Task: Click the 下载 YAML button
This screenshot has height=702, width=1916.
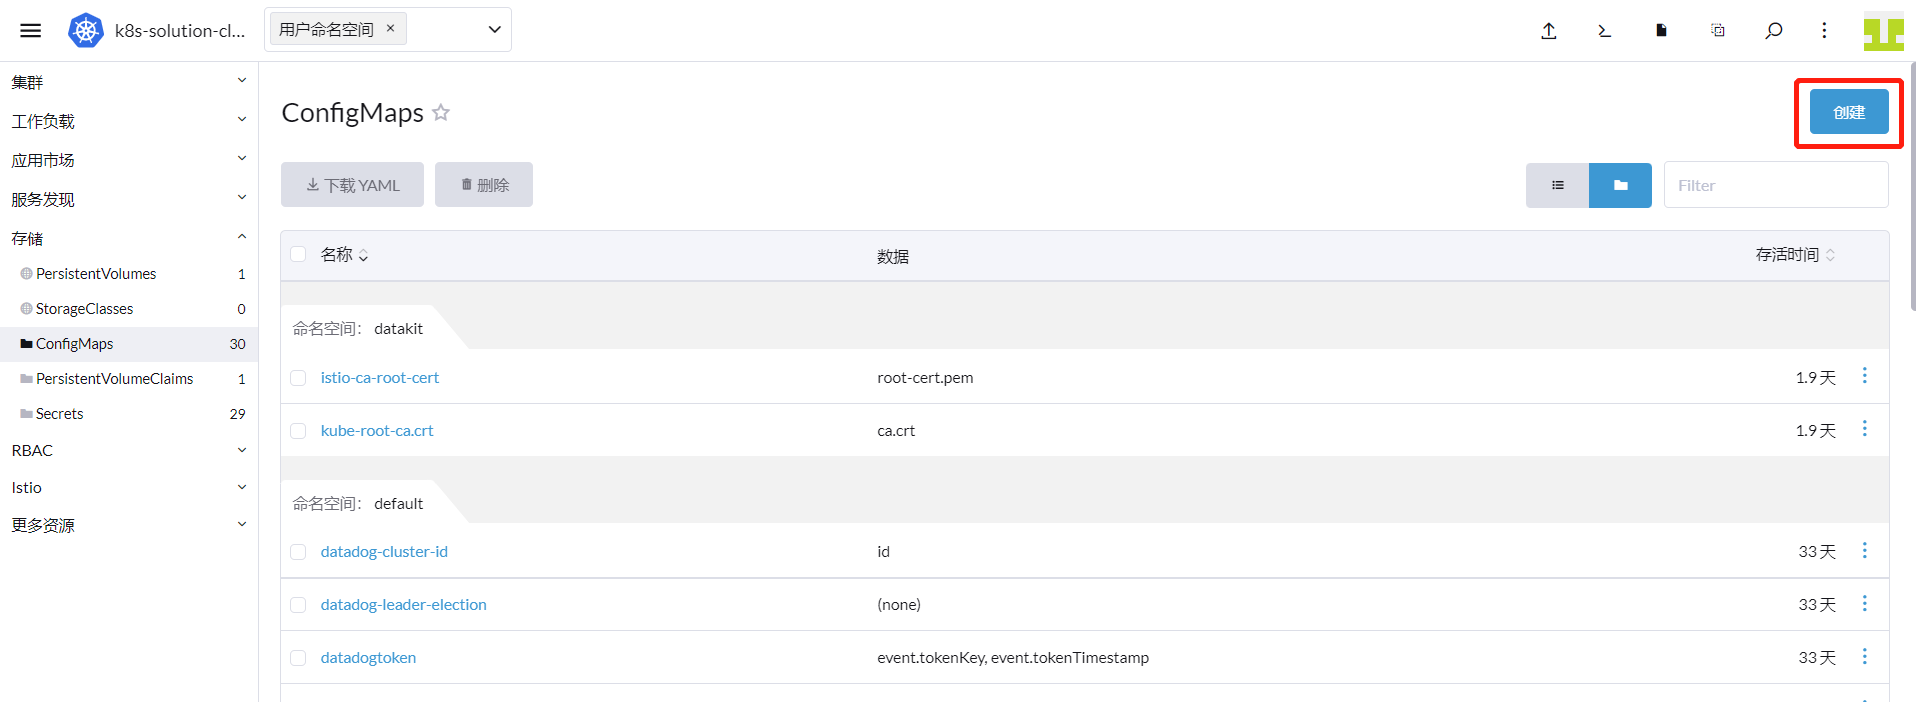Action: point(352,185)
